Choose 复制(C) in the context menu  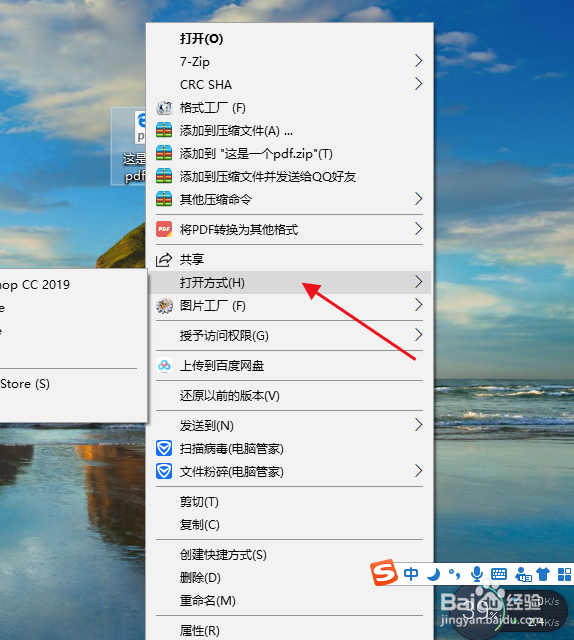(x=289, y=524)
